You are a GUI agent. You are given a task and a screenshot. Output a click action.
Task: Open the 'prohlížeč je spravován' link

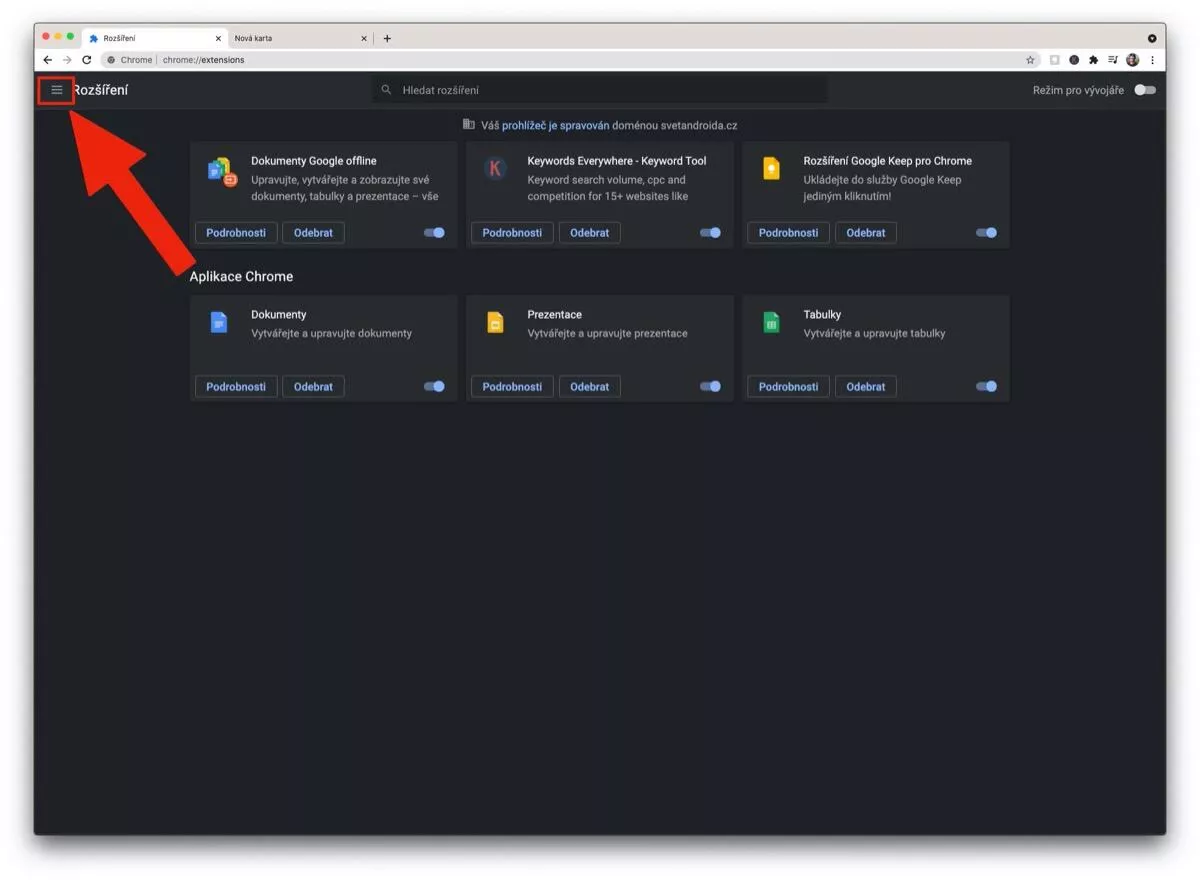(555, 125)
